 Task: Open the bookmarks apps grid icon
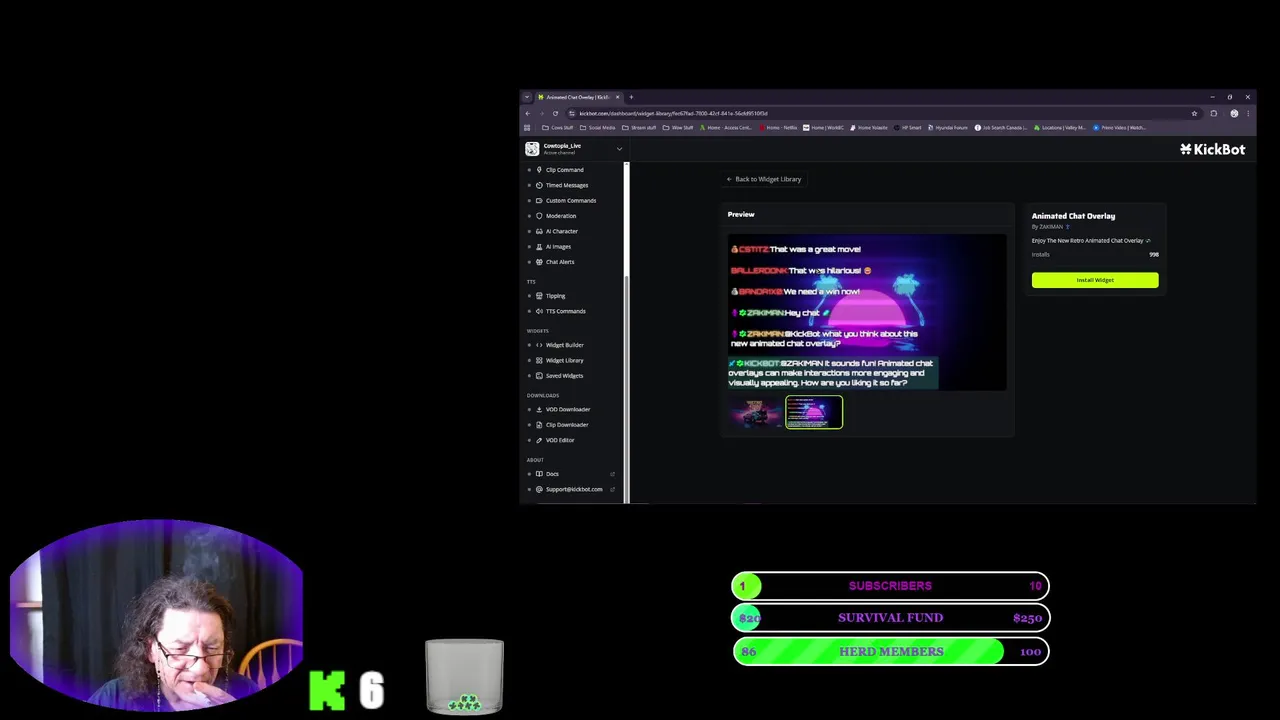(x=527, y=128)
